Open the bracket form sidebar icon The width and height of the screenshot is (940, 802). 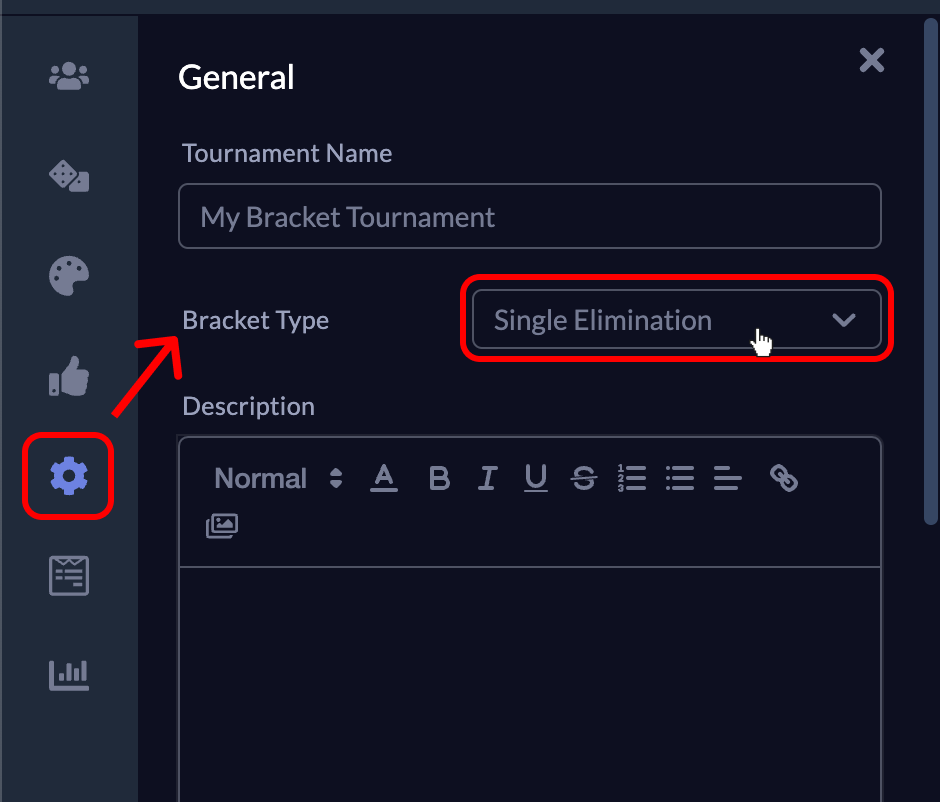(69, 575)
